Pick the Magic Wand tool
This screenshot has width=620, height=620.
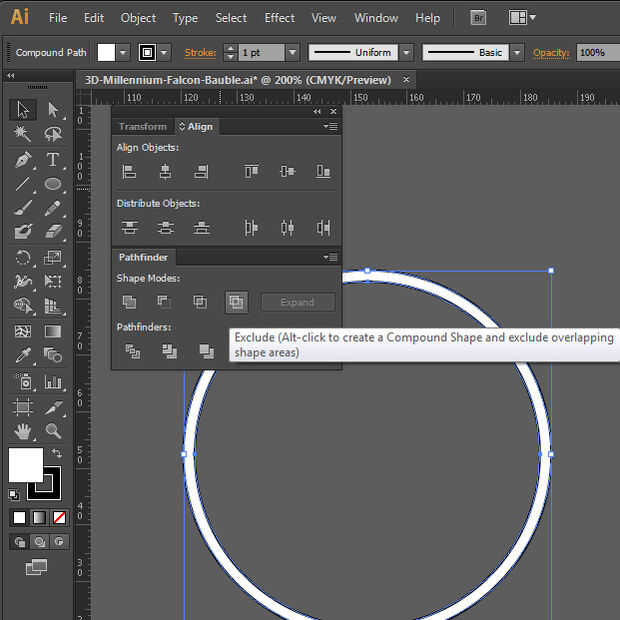pyautogui.click(x=23, y=135)
